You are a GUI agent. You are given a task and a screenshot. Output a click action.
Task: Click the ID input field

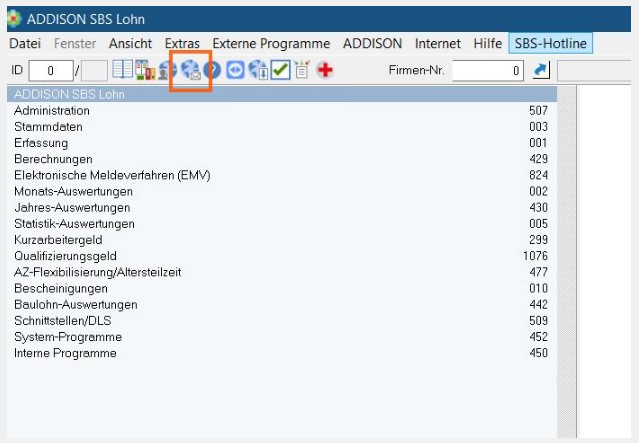[x=51, y=71]
